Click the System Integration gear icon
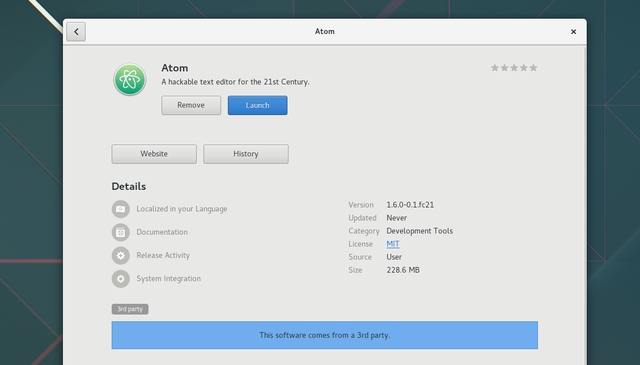This screenshot has height=365, width=640. click(x=120, y=279)
